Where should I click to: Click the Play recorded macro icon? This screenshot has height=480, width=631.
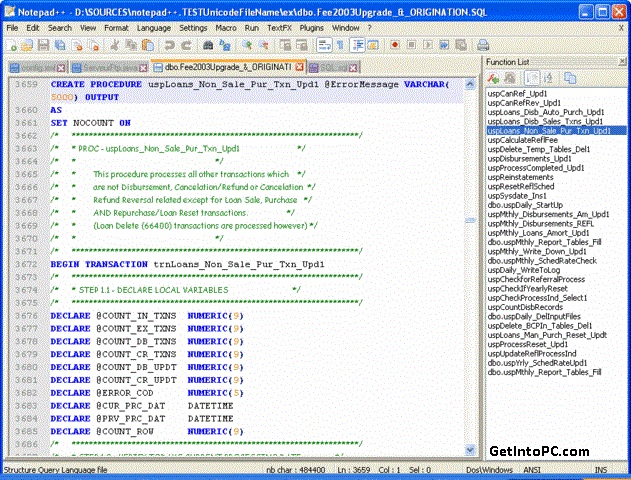pos(428,45)
